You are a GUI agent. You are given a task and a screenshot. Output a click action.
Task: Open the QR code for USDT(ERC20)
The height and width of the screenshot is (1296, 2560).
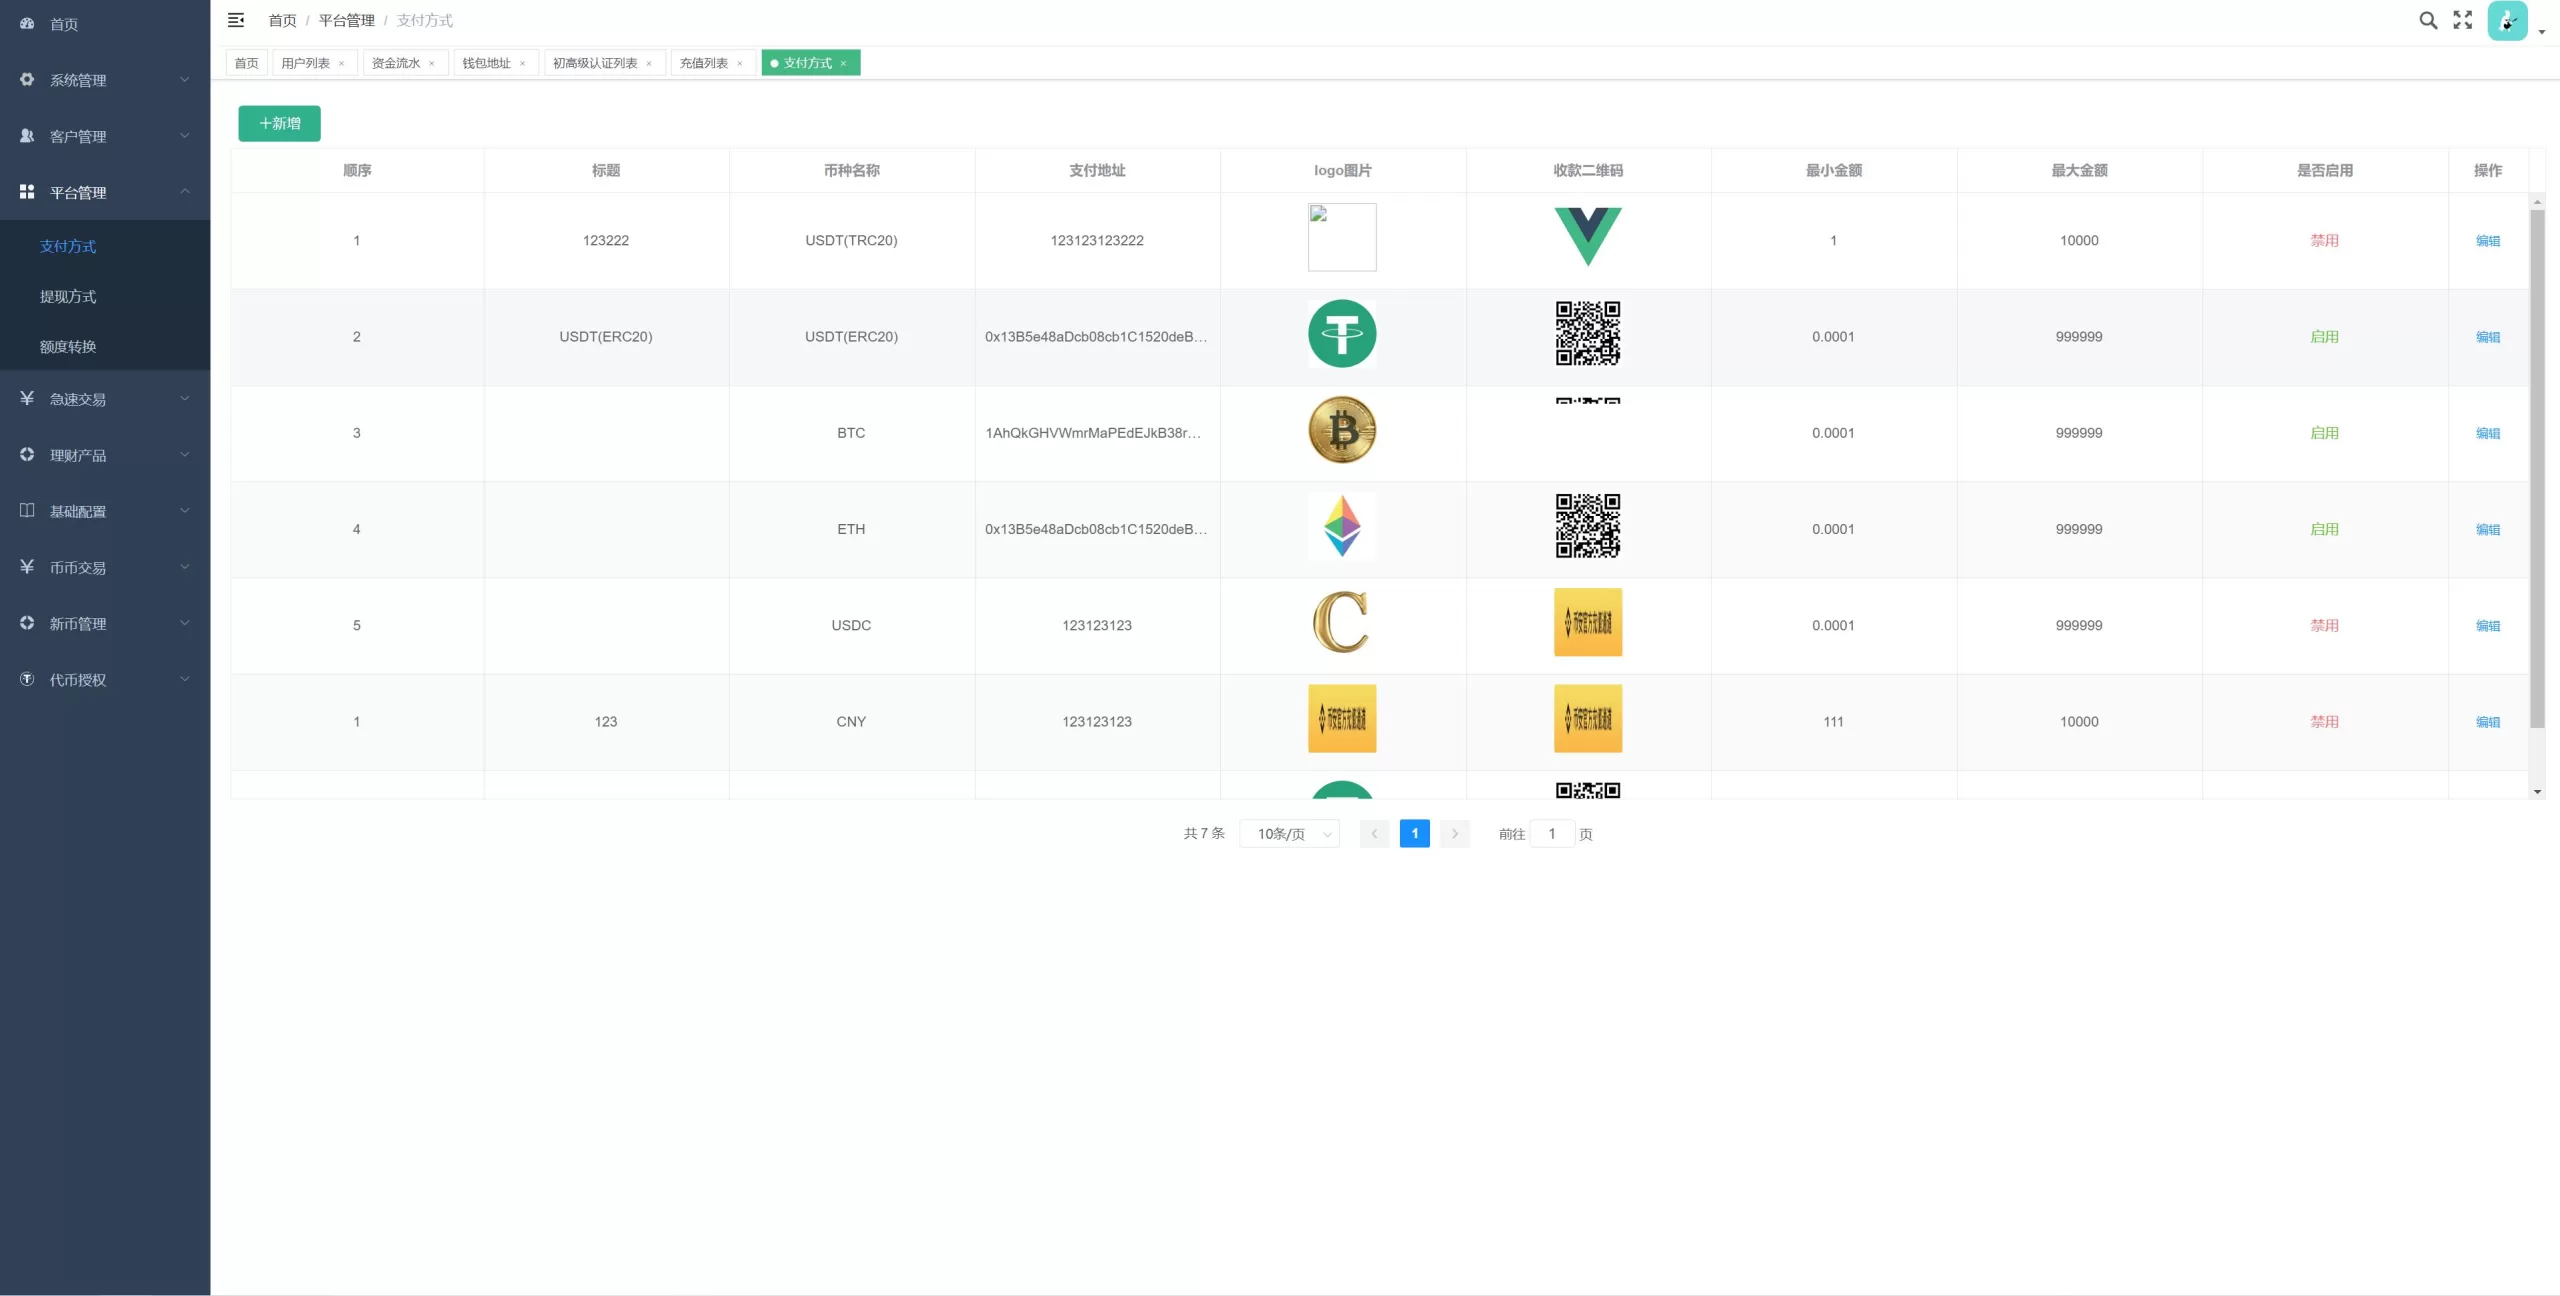point(1587,334)
